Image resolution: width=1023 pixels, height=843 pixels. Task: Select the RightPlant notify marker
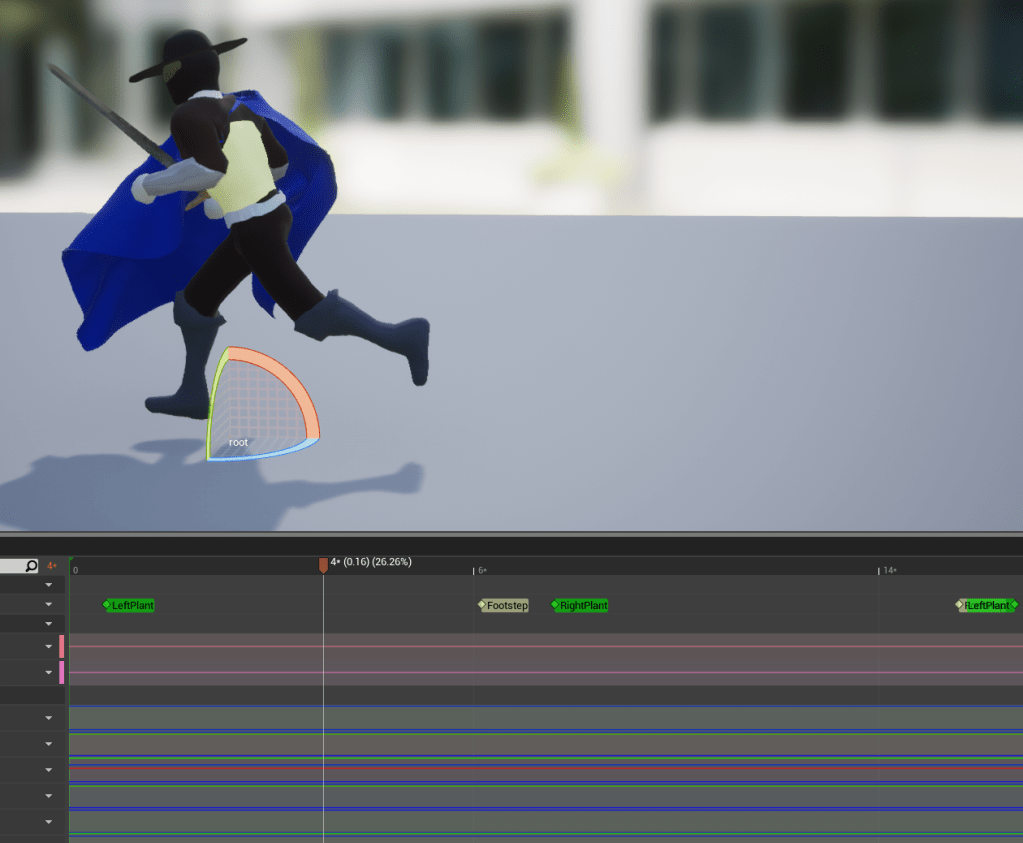click(x=582, y=605)
